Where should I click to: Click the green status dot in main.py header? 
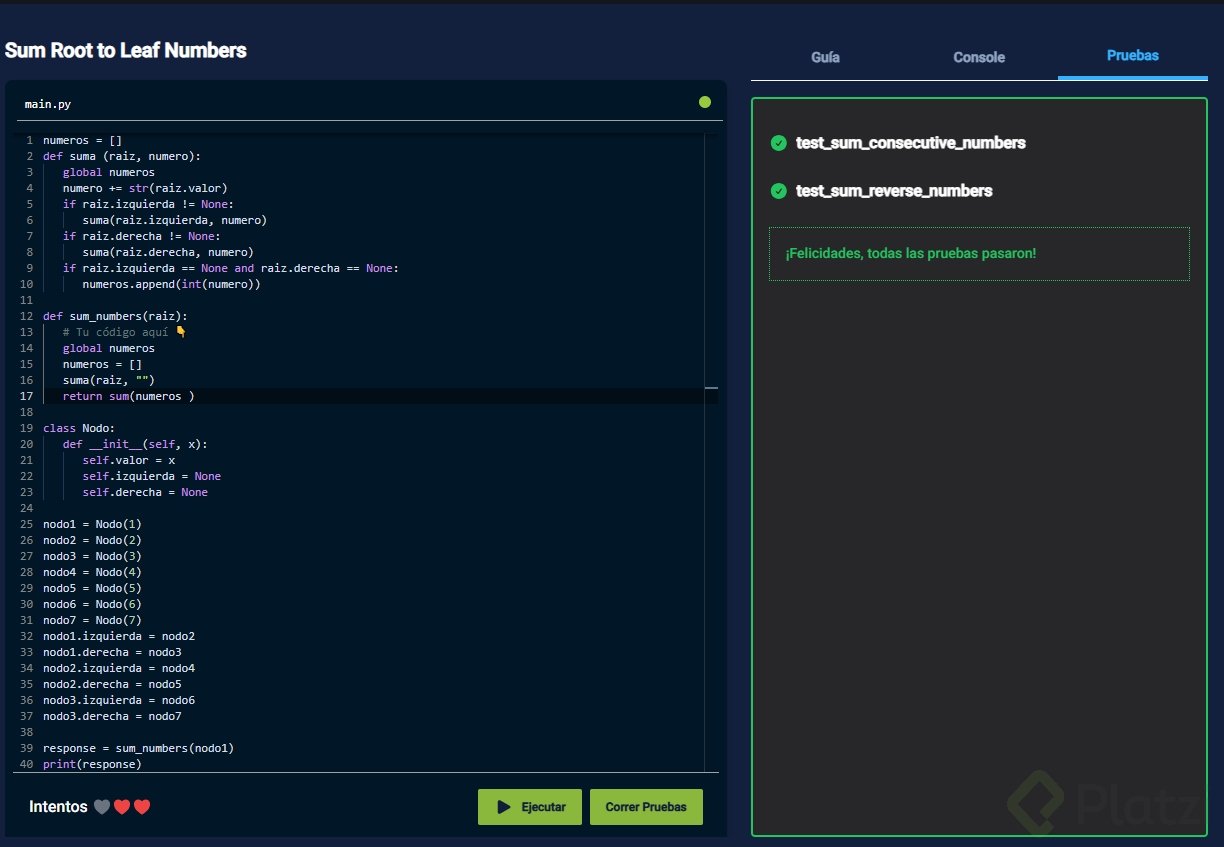705,102
